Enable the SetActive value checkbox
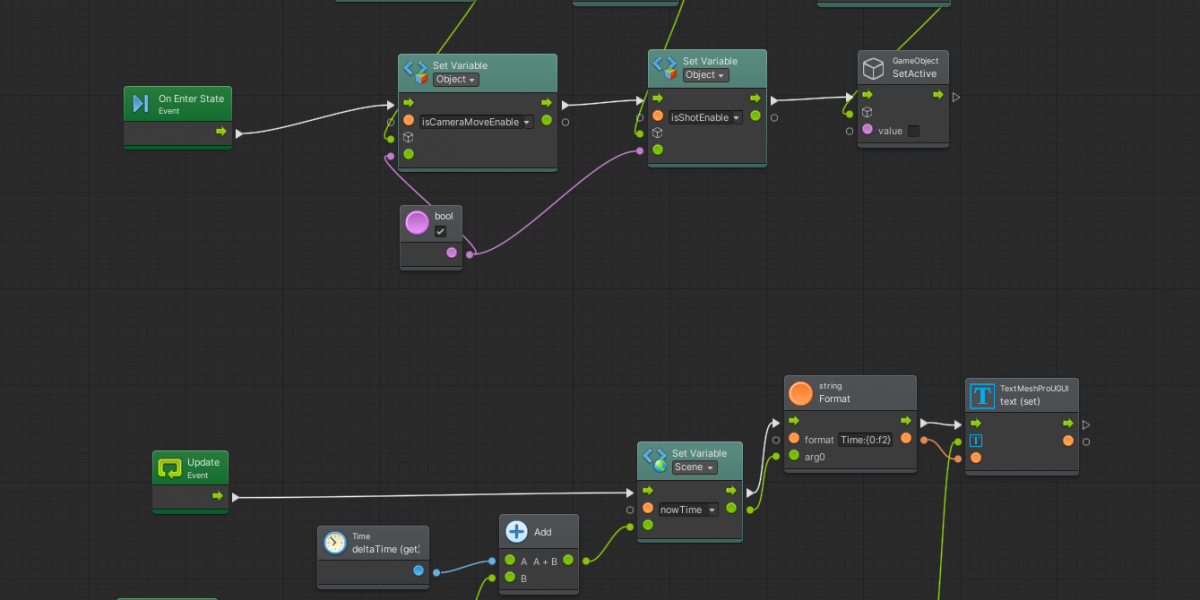This screenshot has height=600, width=1200. 913,131
